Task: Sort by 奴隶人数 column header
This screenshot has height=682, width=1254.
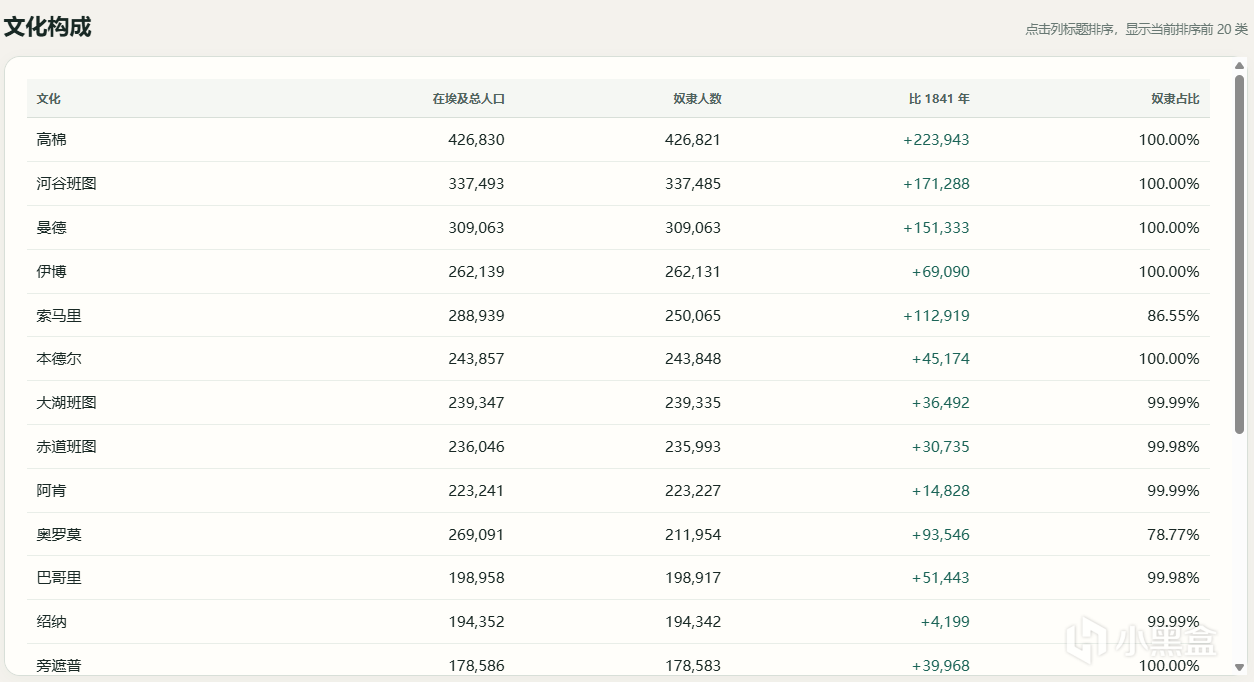Action: (x=697, y=99)
